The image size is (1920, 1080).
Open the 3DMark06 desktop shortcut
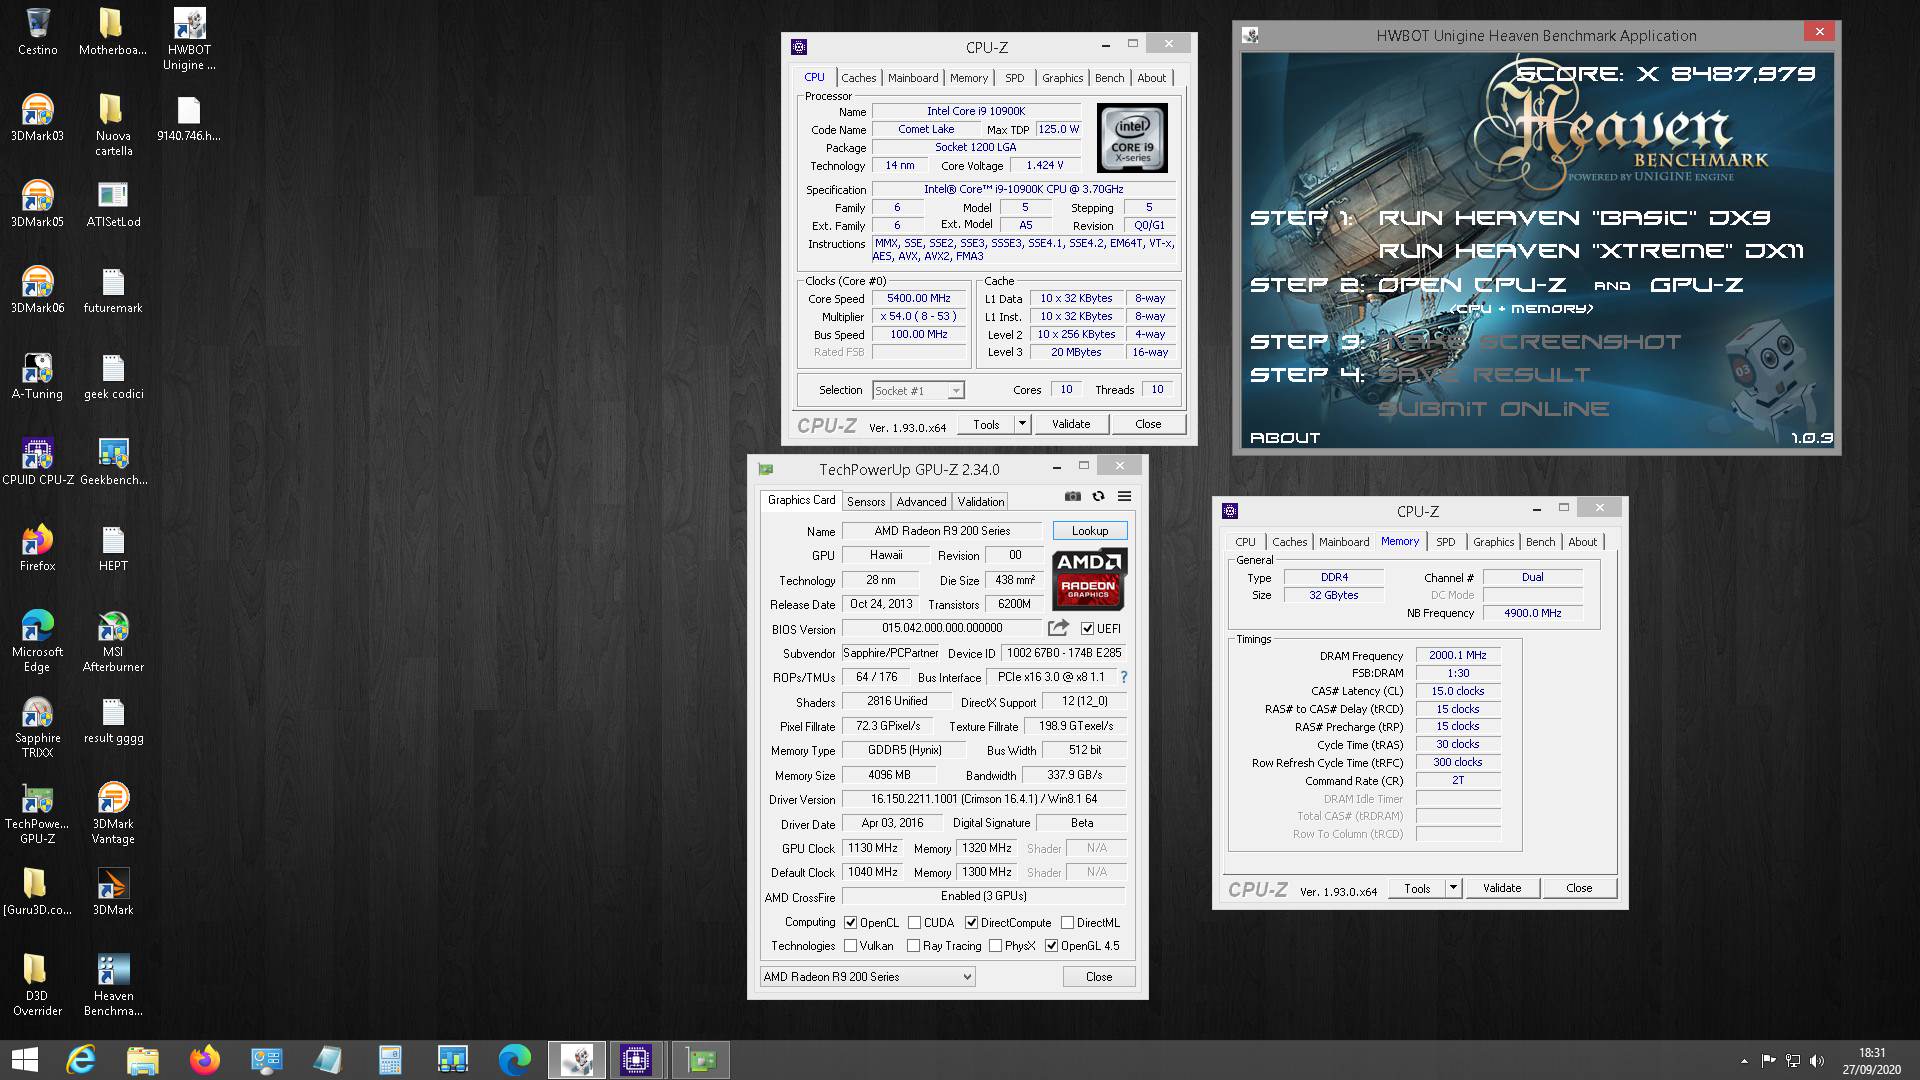[x=37, y=290]
